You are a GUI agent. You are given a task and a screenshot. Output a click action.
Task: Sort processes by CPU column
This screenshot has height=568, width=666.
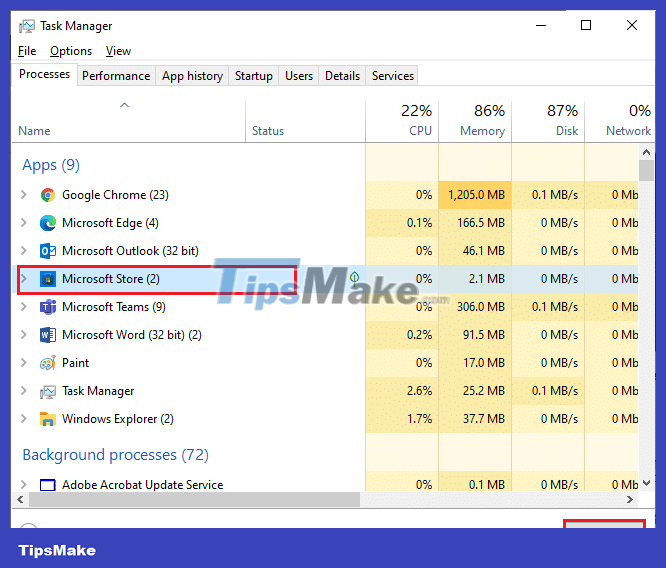[402, 122]
